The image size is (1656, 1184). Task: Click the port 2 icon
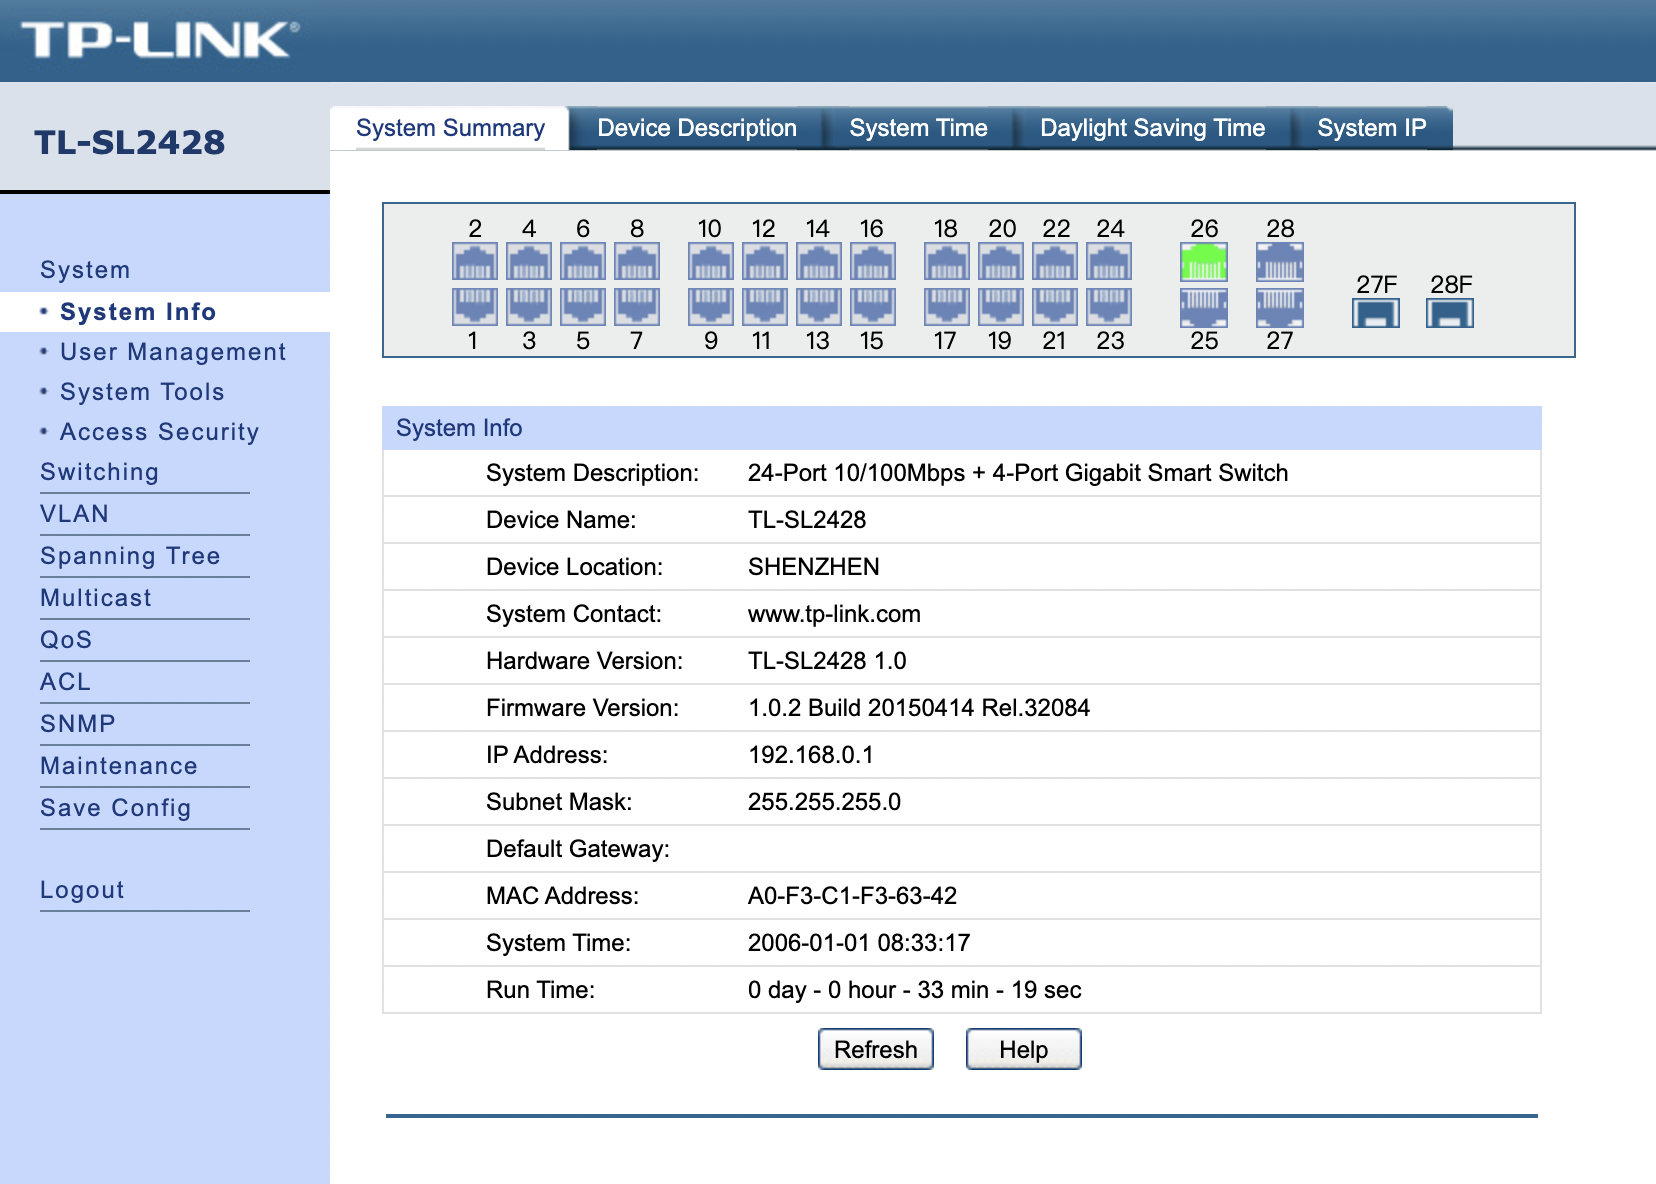pyautogui.click(x=475, y=262)
